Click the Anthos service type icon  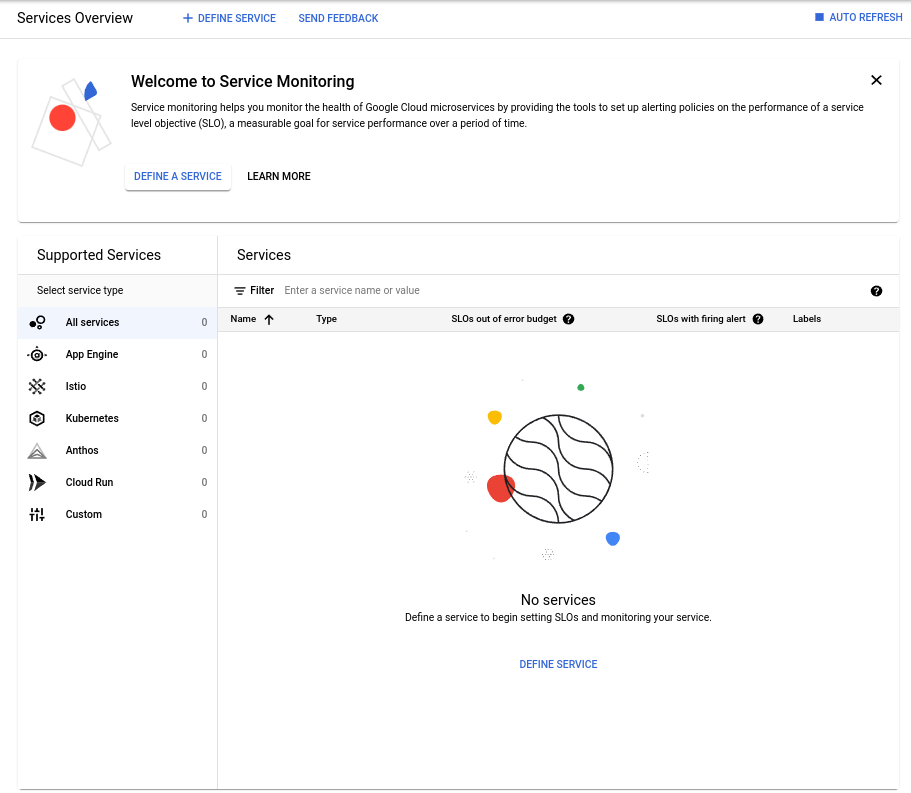(x=36, y=450)
